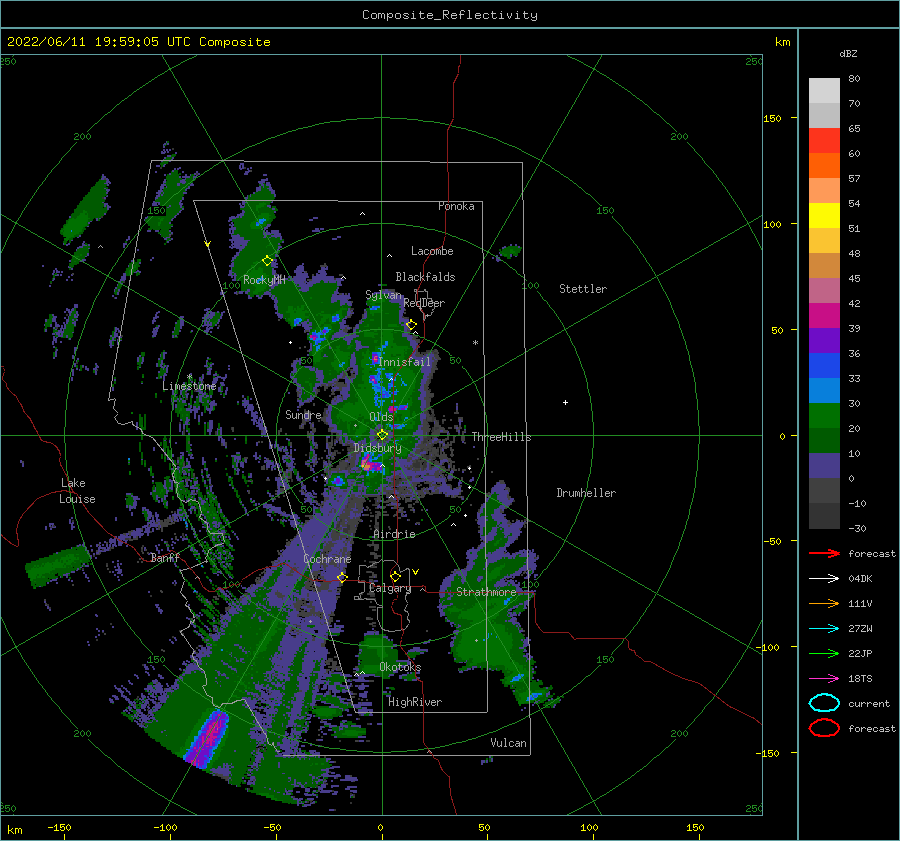Click the Drumheller city label
Image resolution: width=900 pixels, height=841 pixels.
click(586, 493)
